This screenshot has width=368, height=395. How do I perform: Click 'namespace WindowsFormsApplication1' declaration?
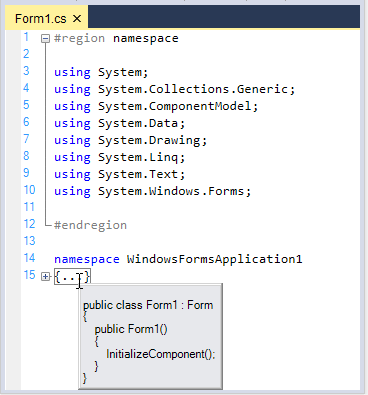[x=178, y=259]
